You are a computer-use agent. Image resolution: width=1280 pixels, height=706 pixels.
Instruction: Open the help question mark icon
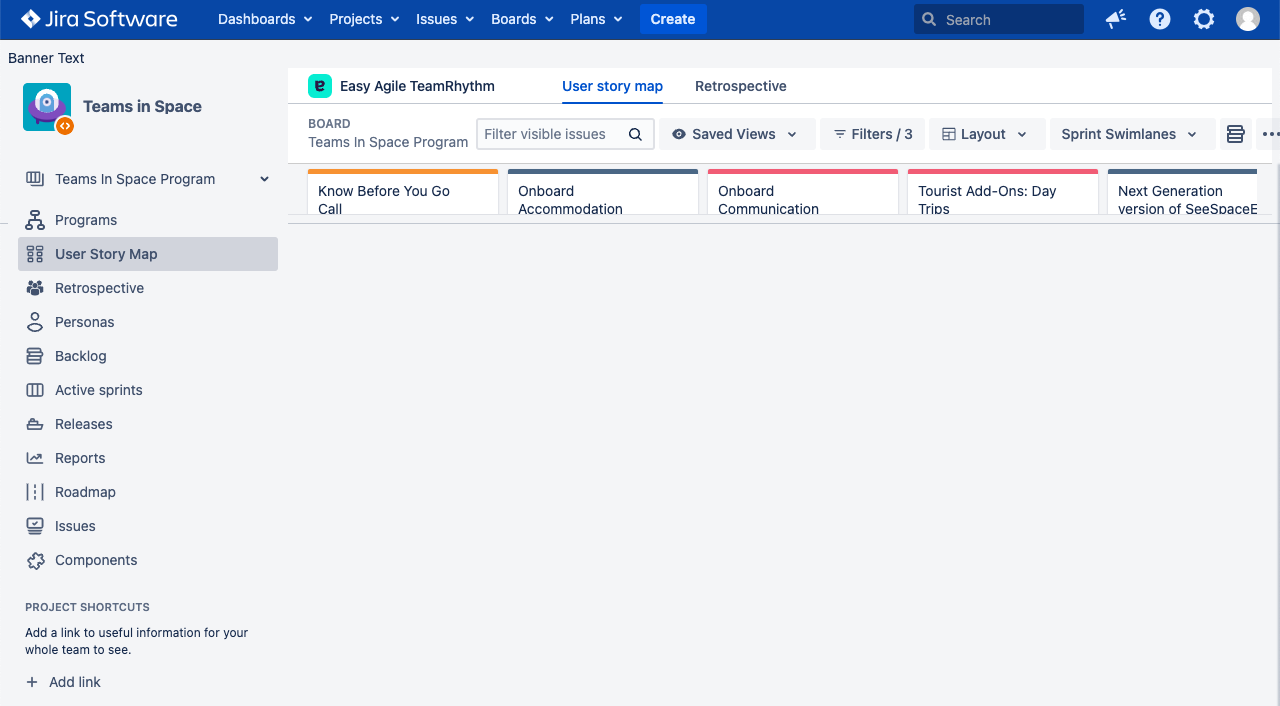point(1160,19)
